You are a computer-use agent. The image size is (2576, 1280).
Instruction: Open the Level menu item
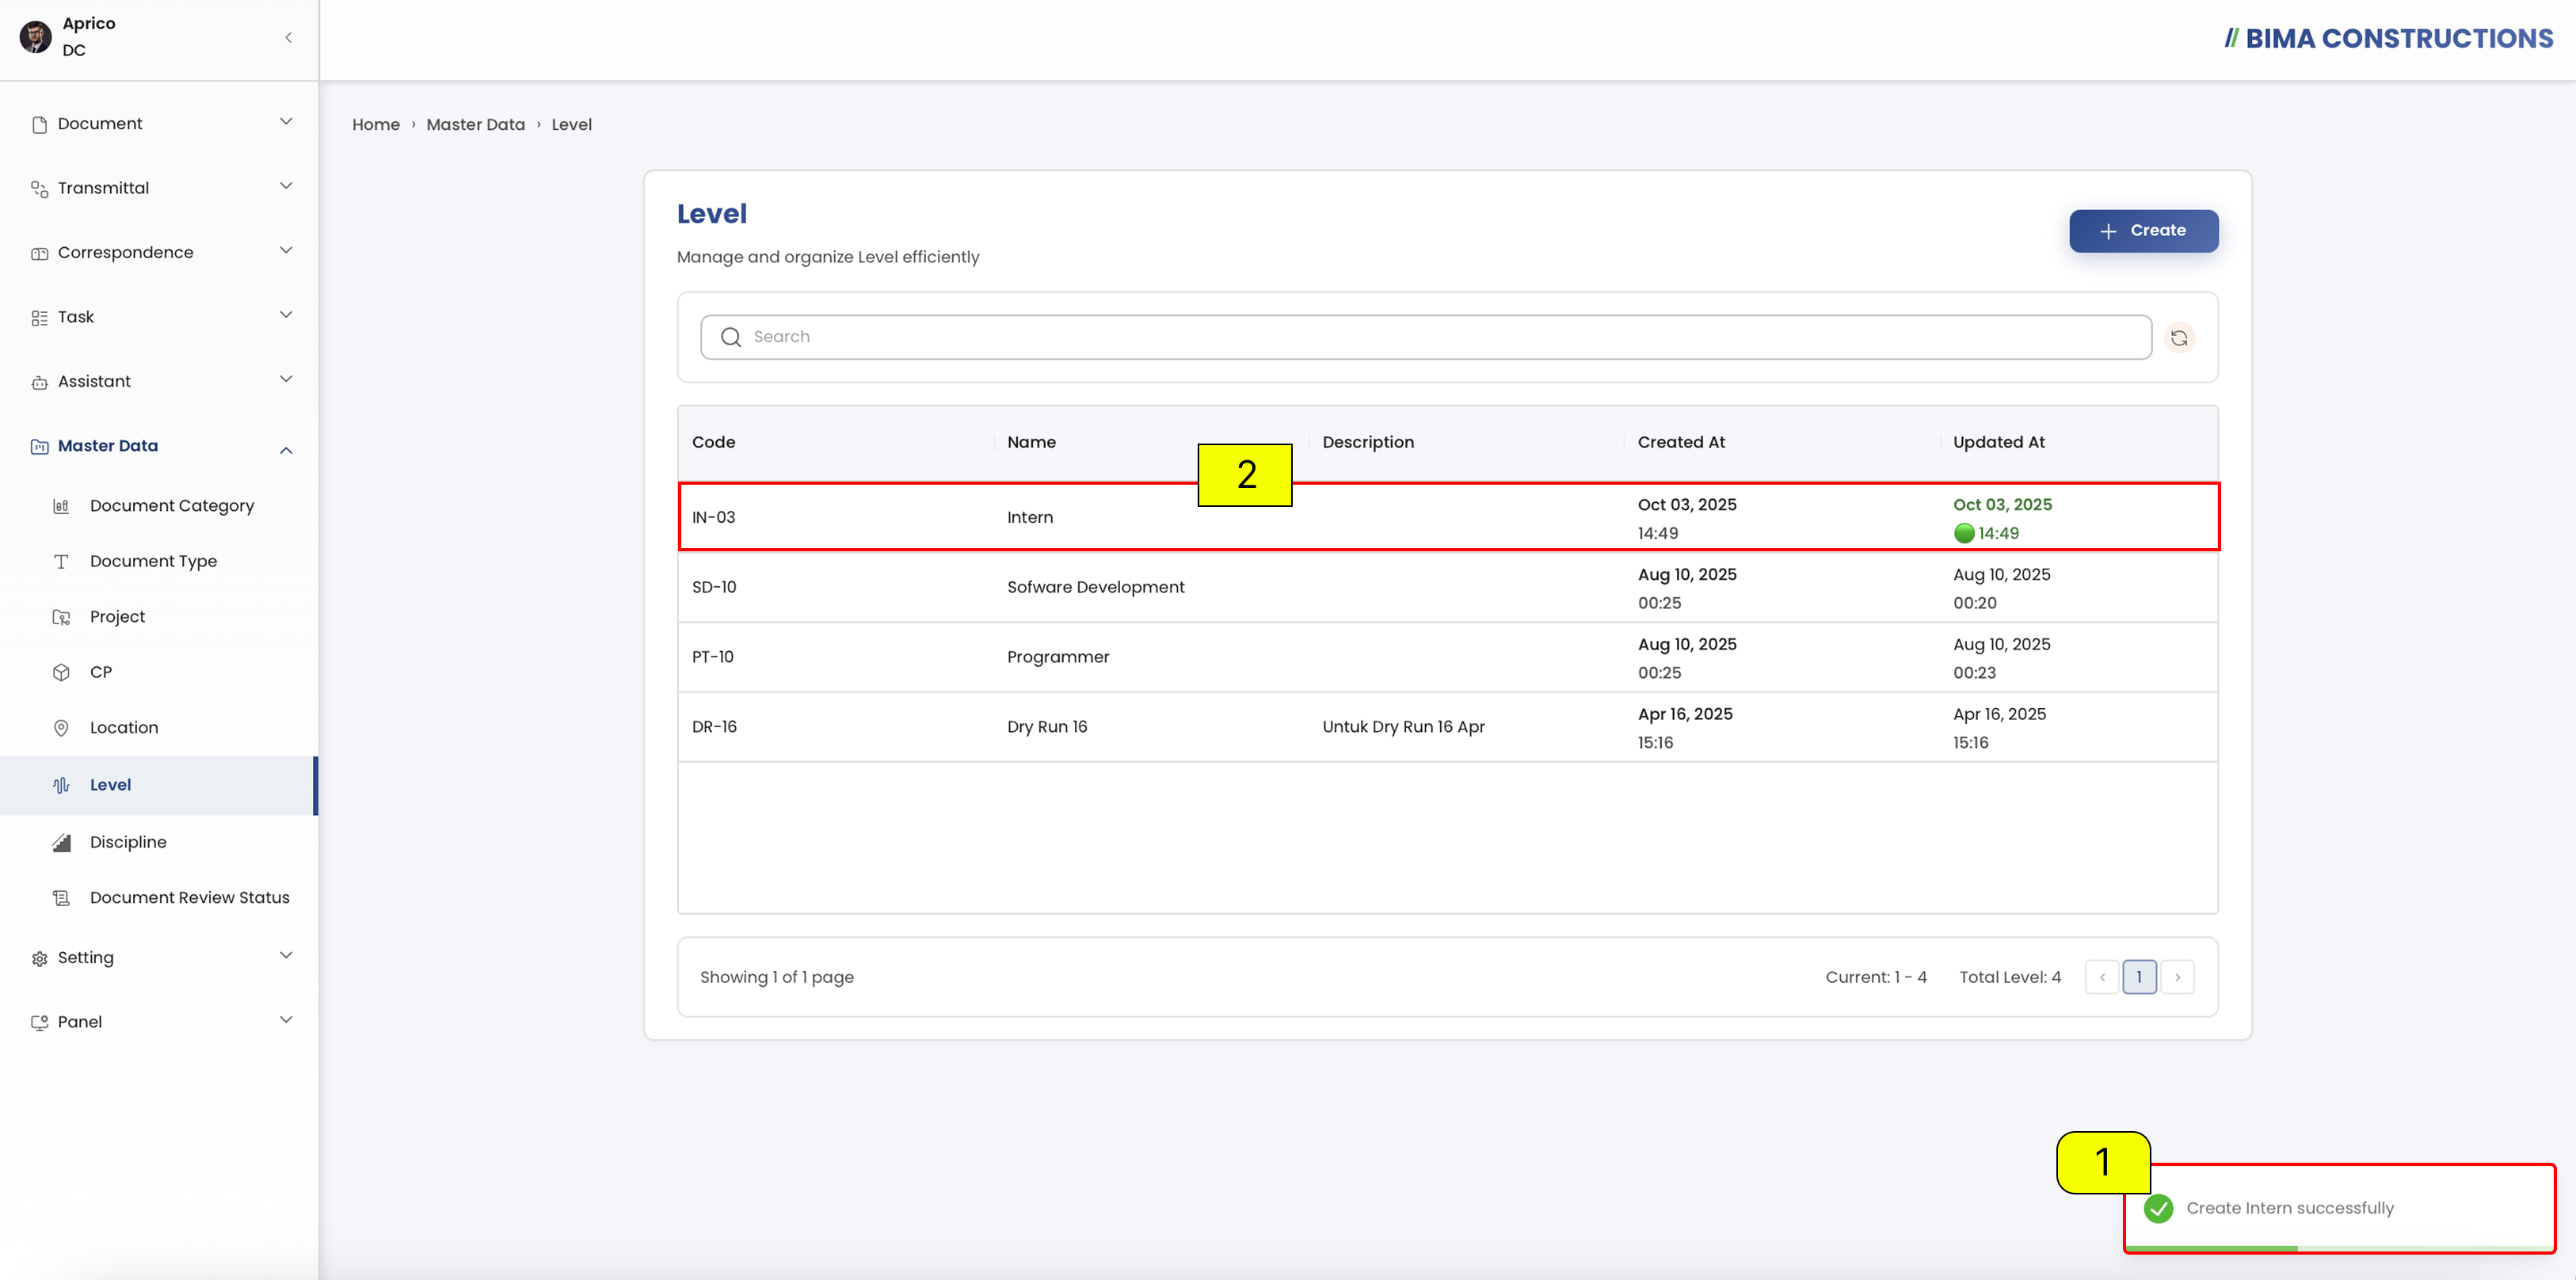(158, 785)
